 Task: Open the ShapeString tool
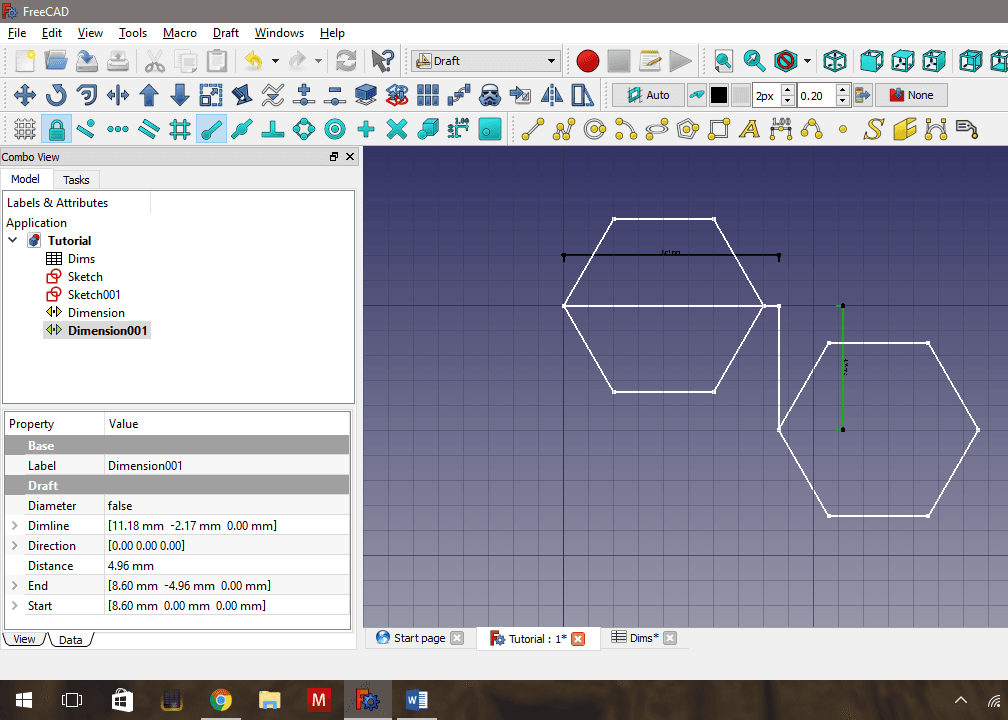[873, 128]
